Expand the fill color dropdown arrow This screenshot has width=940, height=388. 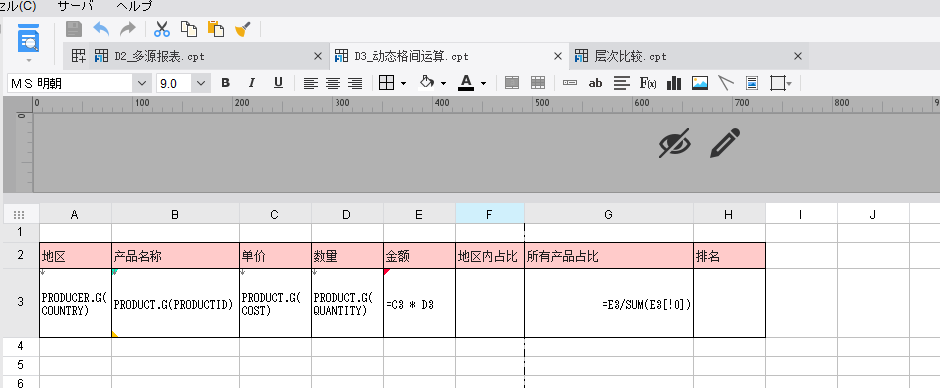tap(444, 83)
